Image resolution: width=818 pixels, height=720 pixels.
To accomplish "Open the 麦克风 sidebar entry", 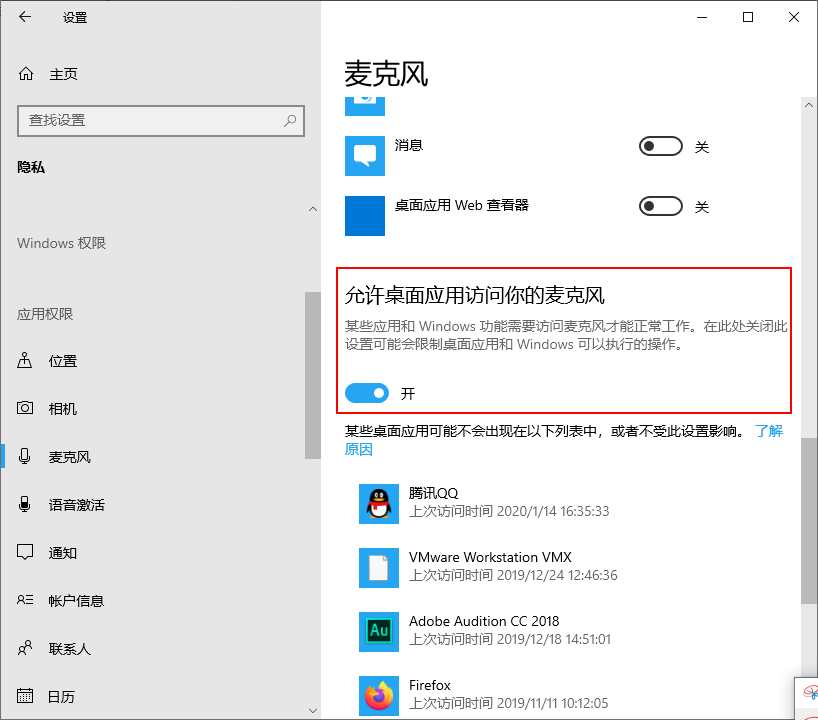I will [x=22, y=456].
